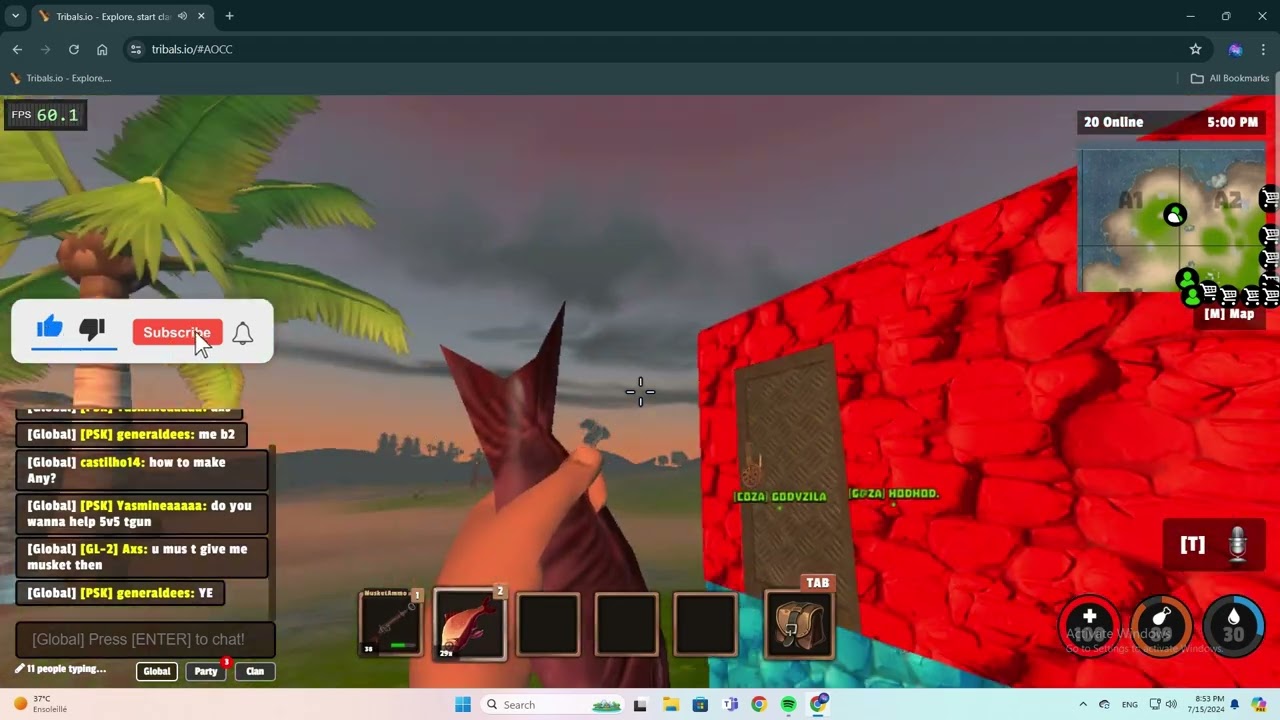Mute the Tribals.io tab audio

click(182, 16)
